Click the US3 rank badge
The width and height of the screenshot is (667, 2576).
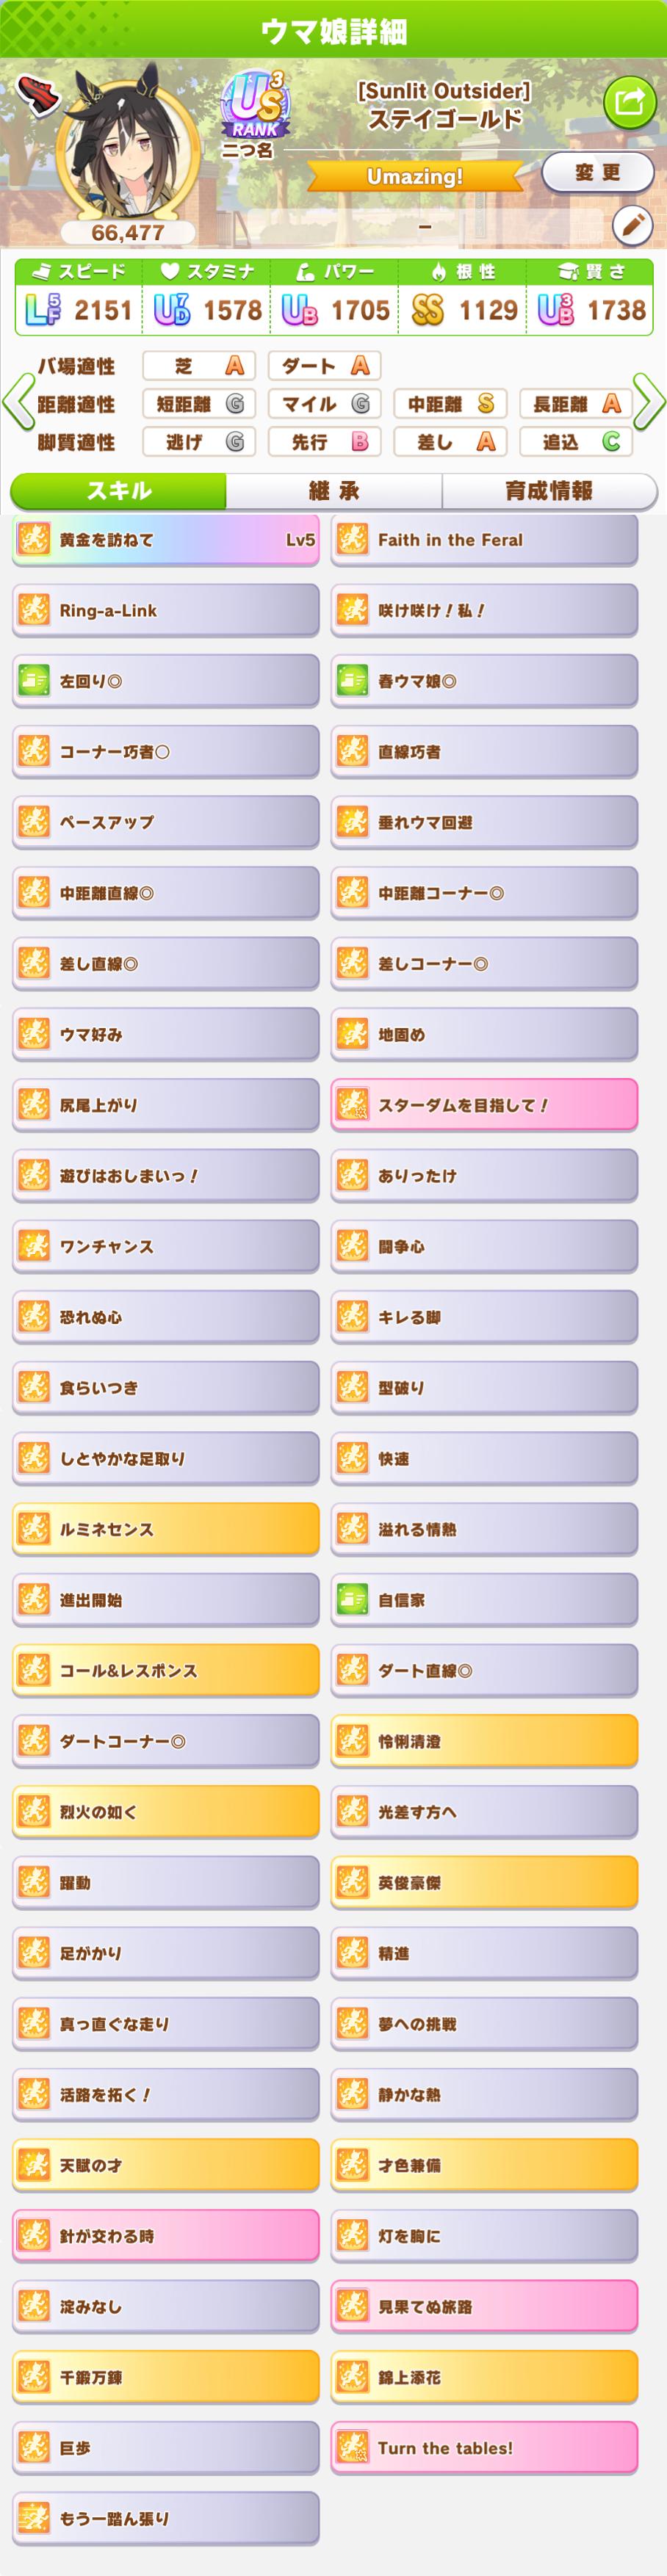pos(256,105)
